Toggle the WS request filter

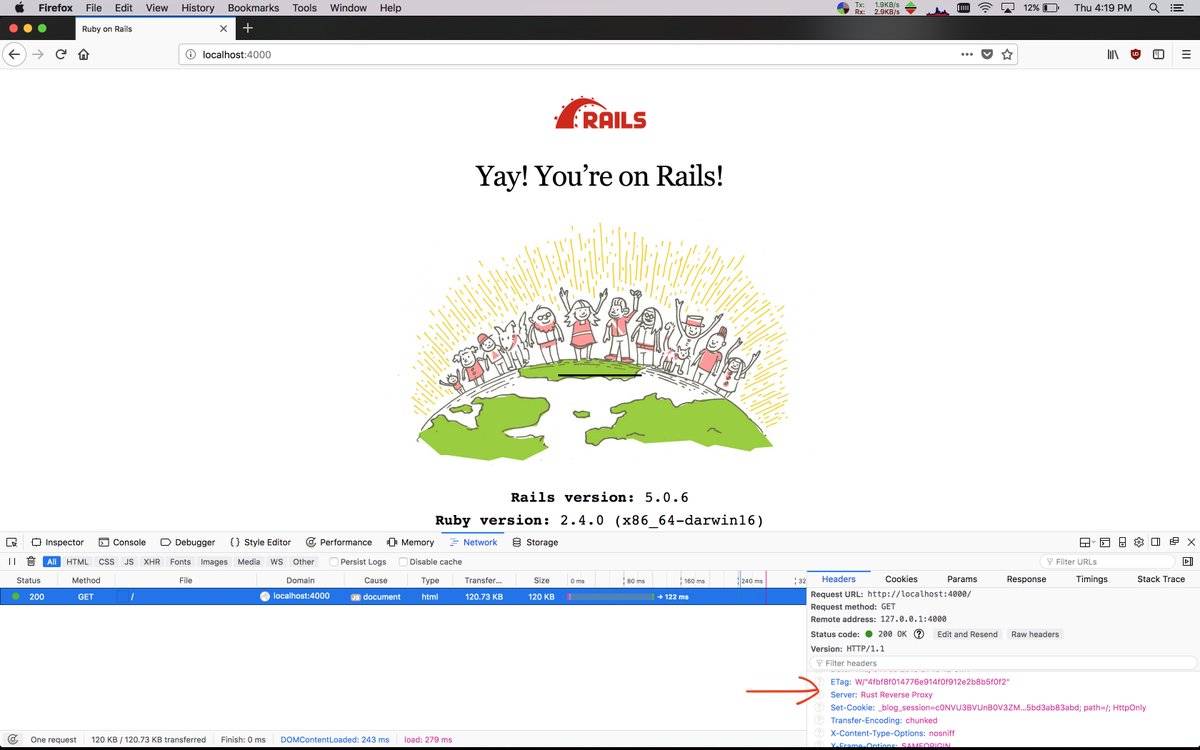pyautogui.click(x=276, y=562)
